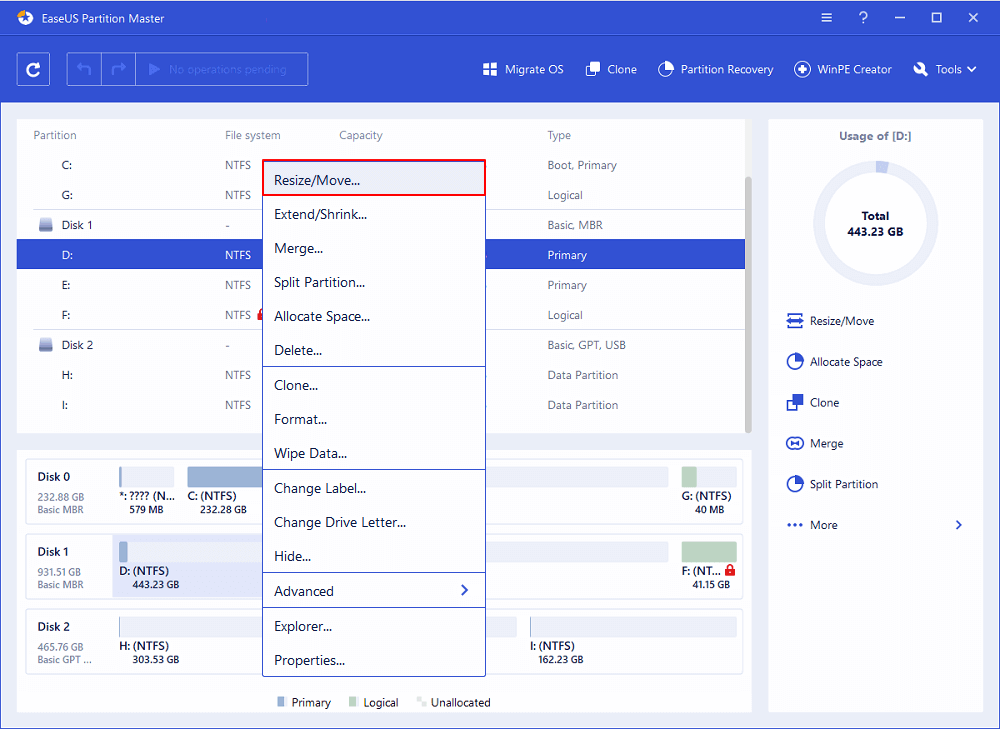Click the G: (NTFS) 40 MB block in Disk 0

tap(709, 491)
